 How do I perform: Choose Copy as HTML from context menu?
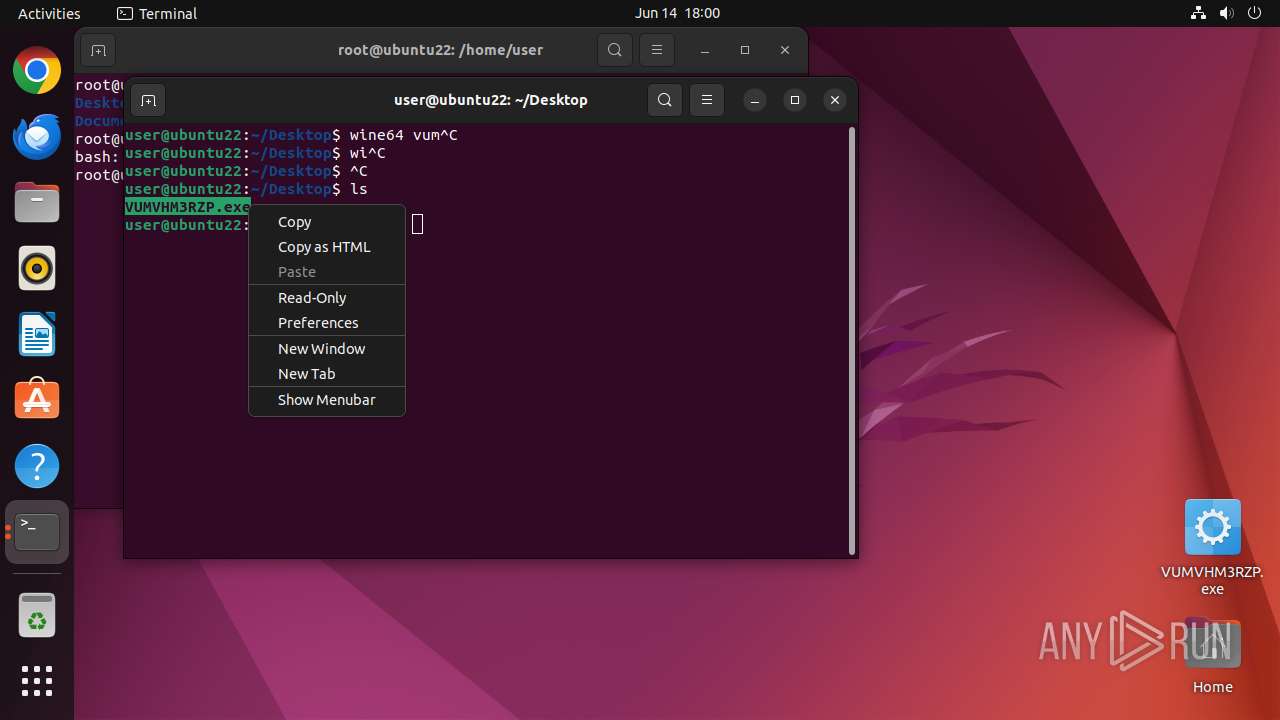click(327, 247)
